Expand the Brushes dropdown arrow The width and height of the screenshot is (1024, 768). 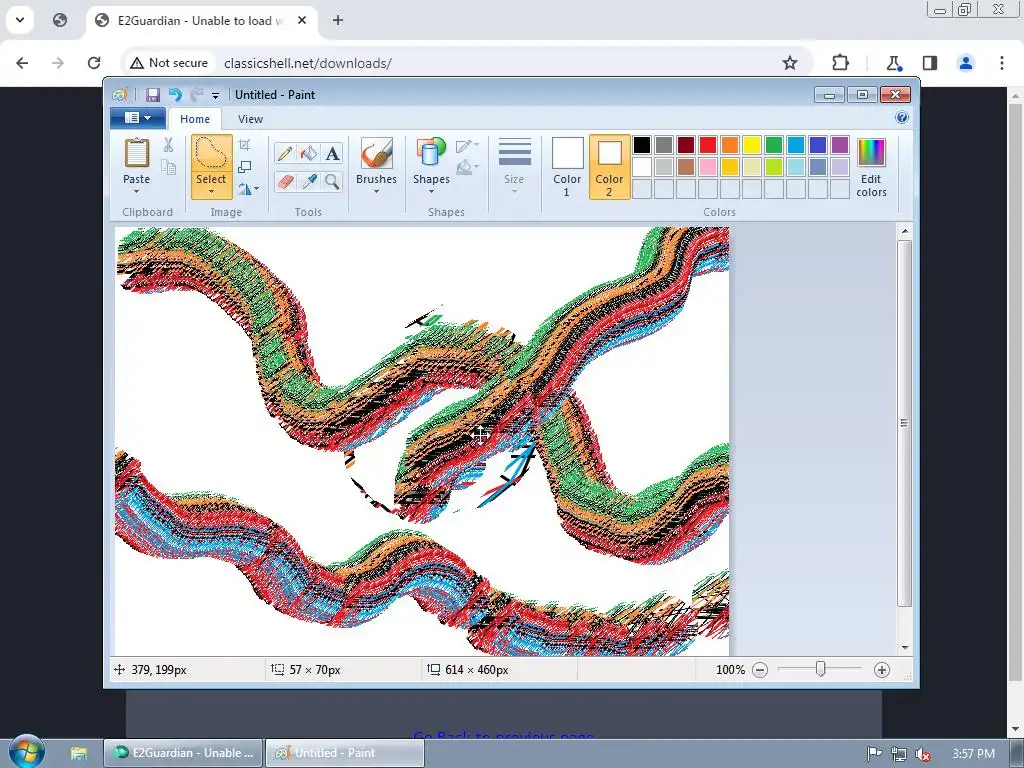pyautogui.click(x=376, y=192)
